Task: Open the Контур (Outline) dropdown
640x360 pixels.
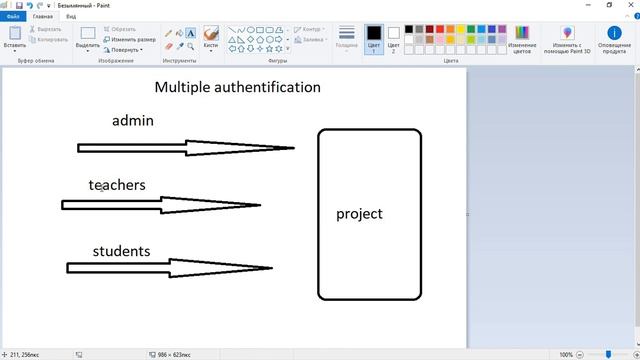Action: [310, 29]
